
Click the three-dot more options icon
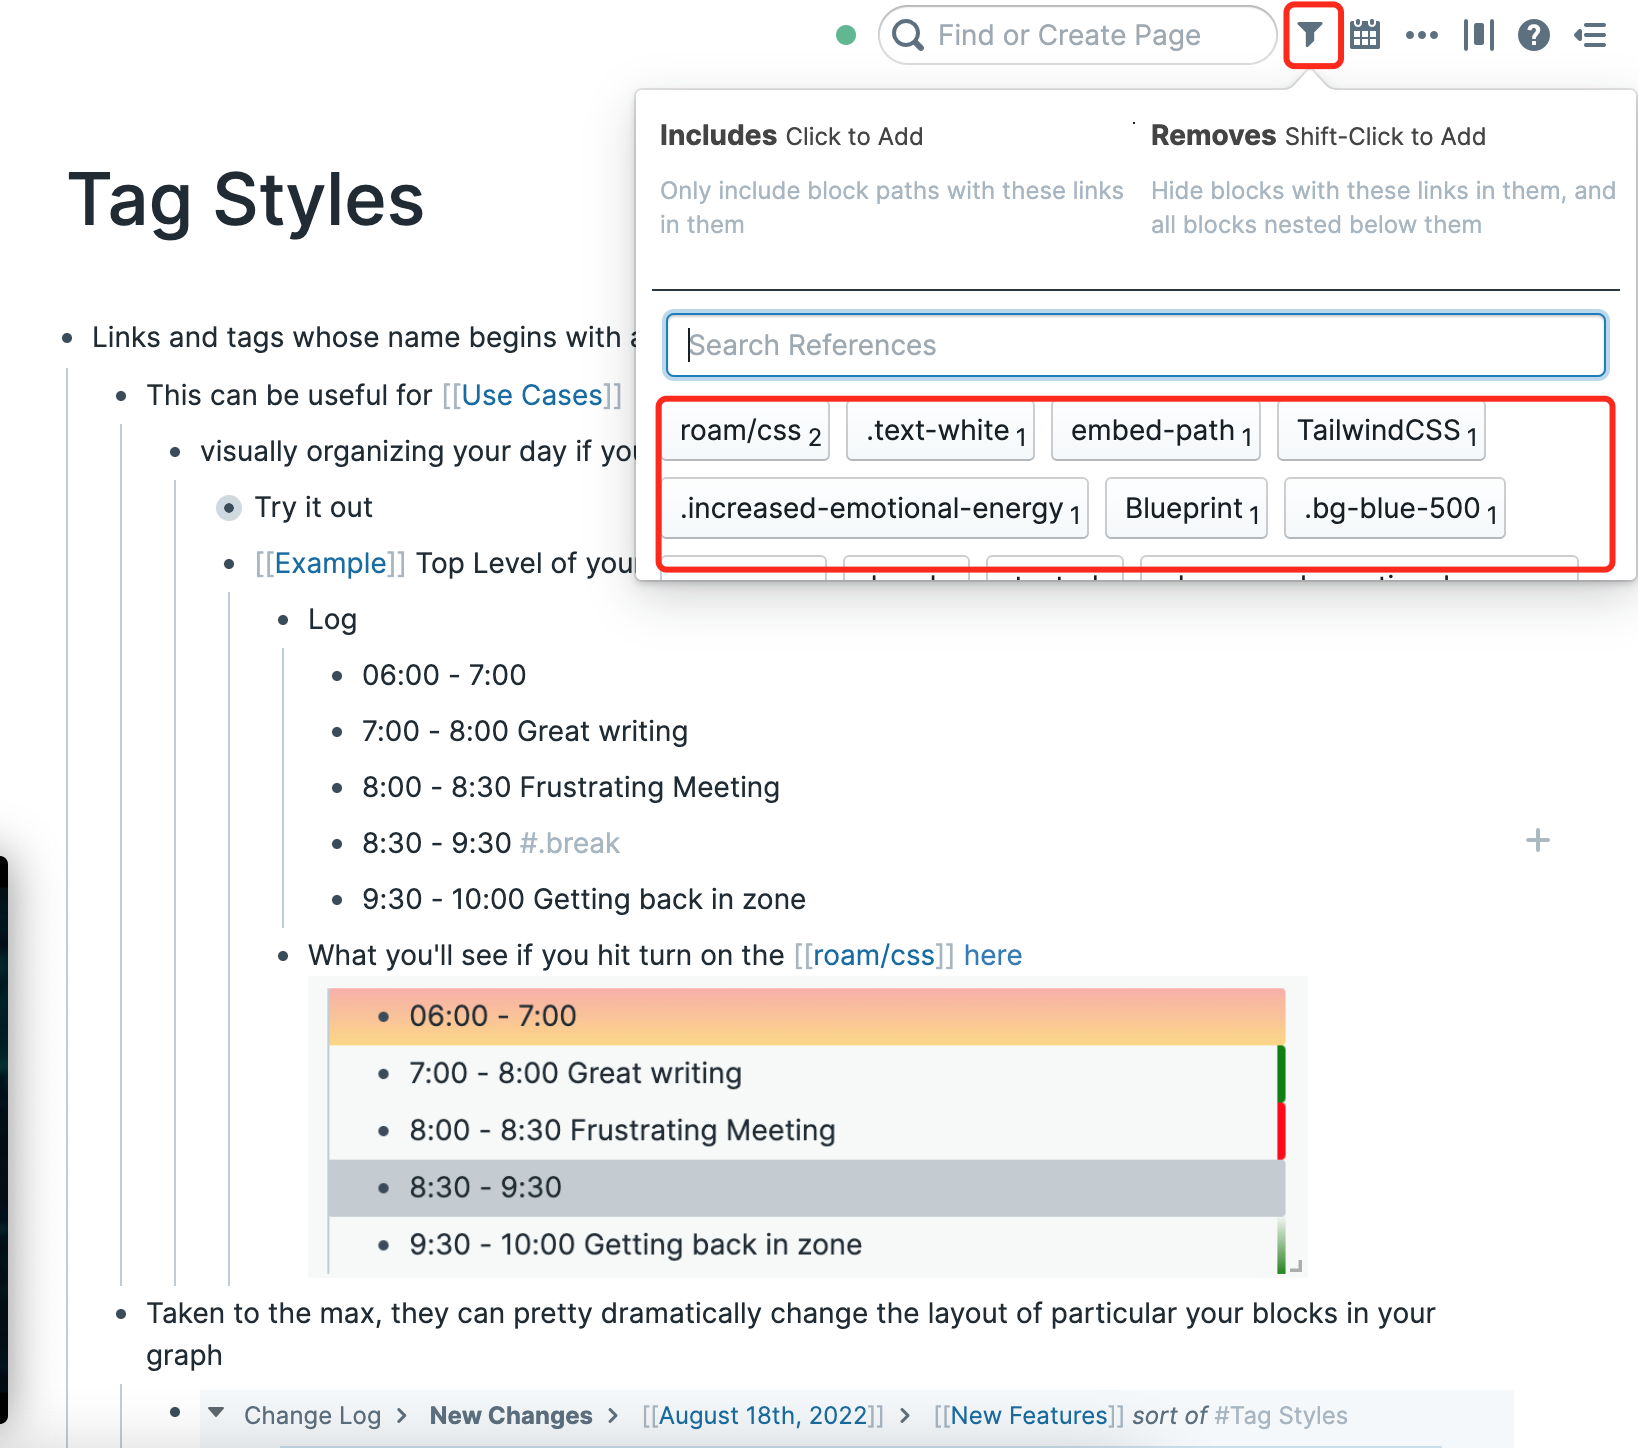click(1421, 35)
